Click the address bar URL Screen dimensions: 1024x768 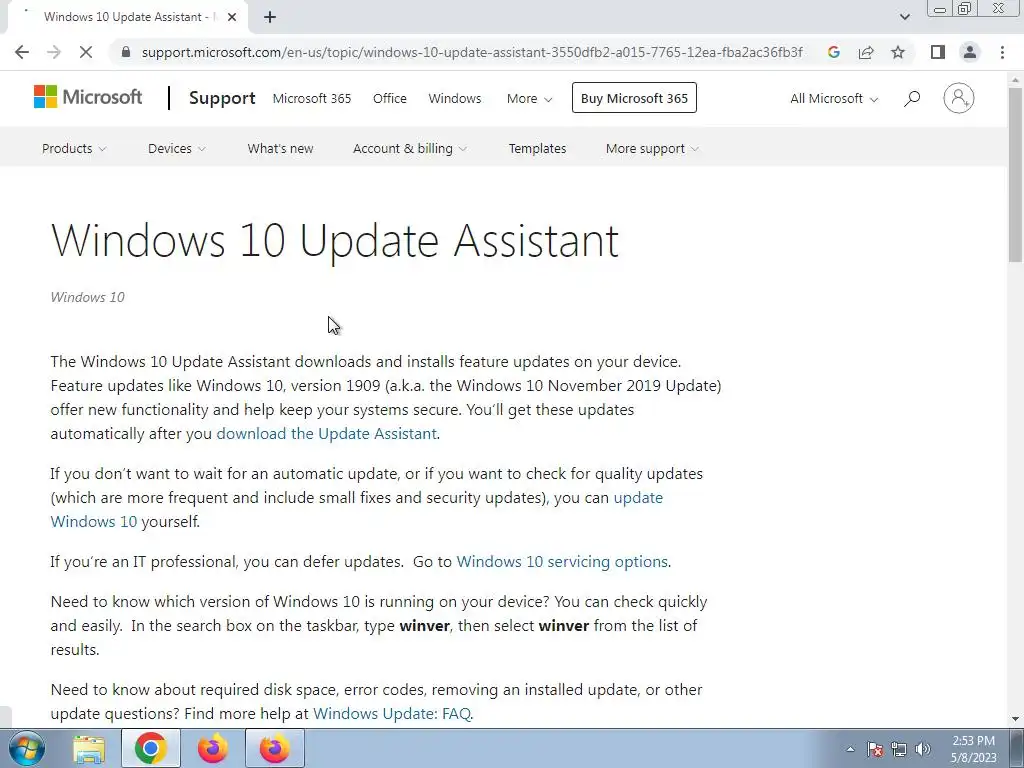(472, 52)
